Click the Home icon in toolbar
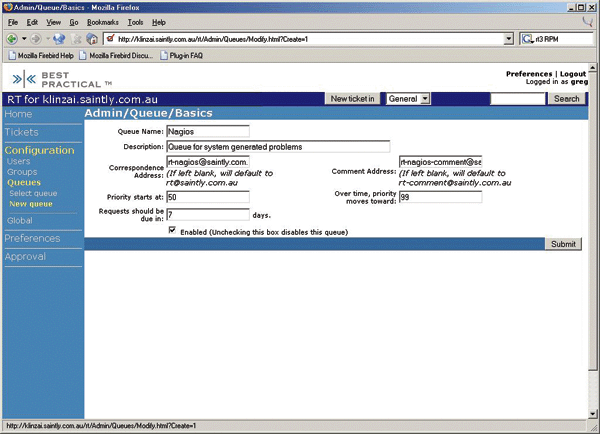Viewport: 600px width, 434px height. pyautogui.click(x=92, y=39)
